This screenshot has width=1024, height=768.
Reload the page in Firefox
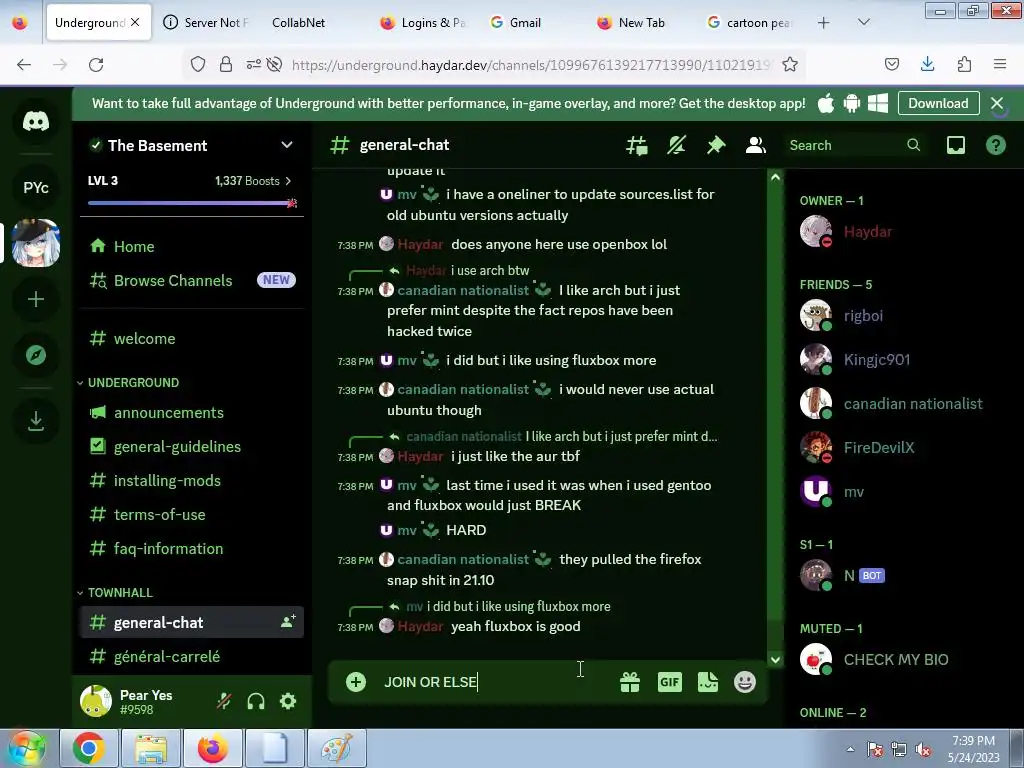[x=96, y=65]
